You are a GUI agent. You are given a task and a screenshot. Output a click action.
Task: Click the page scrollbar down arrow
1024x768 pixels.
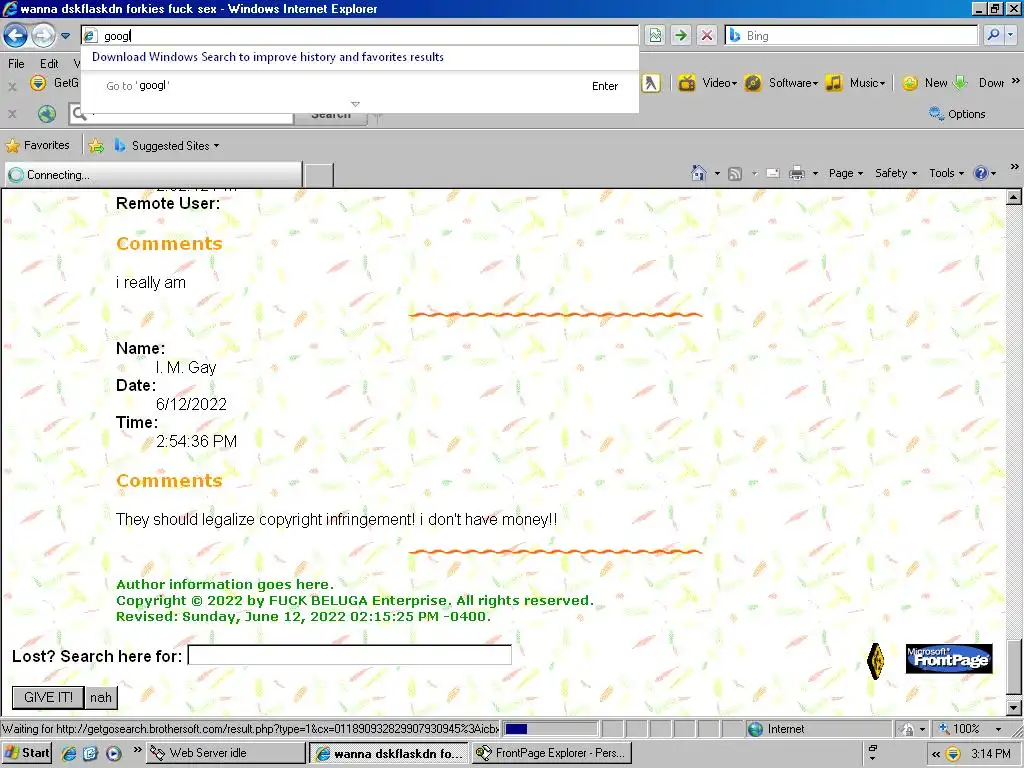tap(1014, 708)
